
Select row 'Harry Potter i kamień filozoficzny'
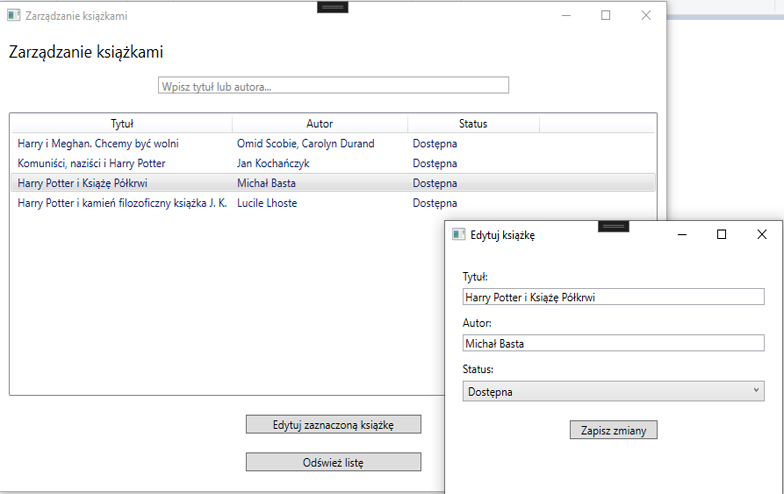333,203
